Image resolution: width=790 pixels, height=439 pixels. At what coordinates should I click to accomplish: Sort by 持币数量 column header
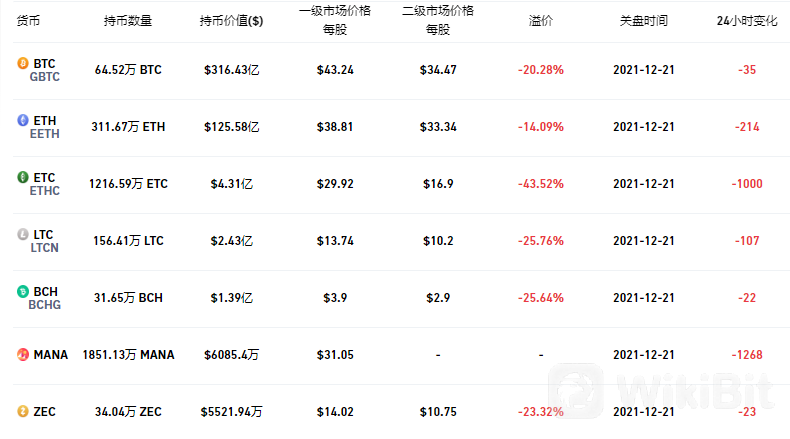pos(128,21)
